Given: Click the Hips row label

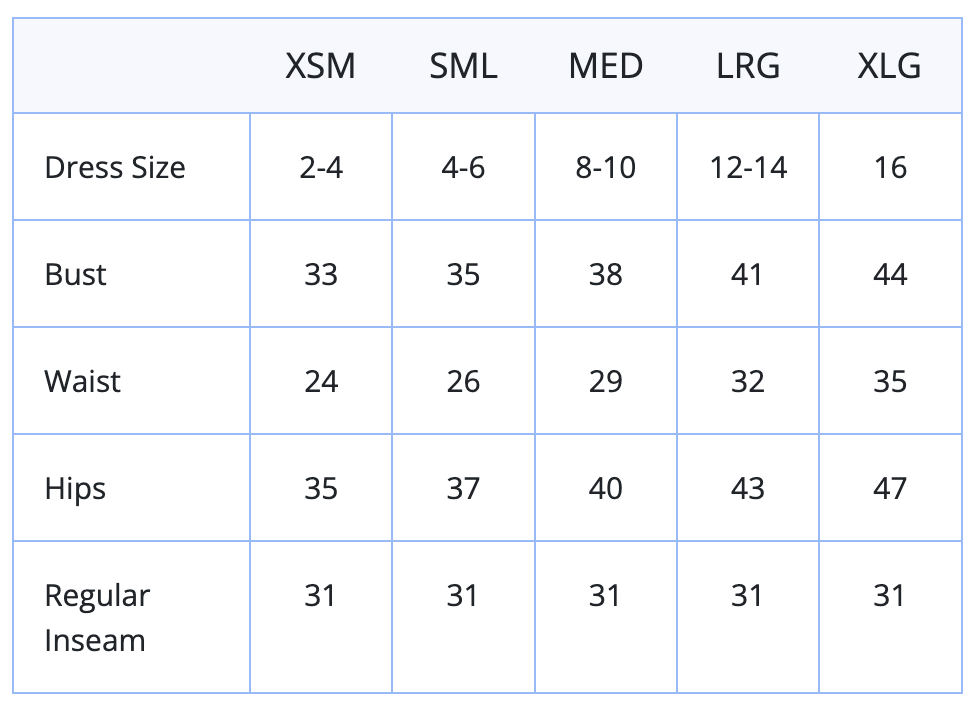Looking at the screenshot, I should [75, 489].
